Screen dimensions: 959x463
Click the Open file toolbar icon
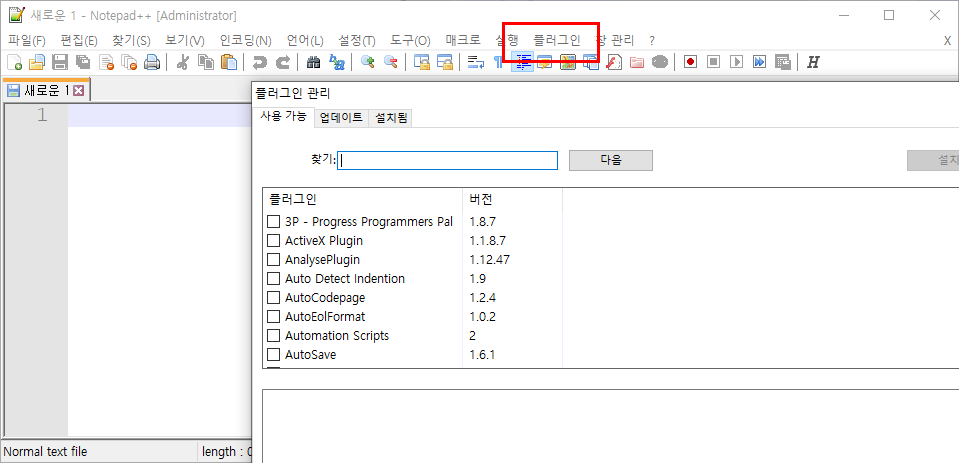coord(37,62)
